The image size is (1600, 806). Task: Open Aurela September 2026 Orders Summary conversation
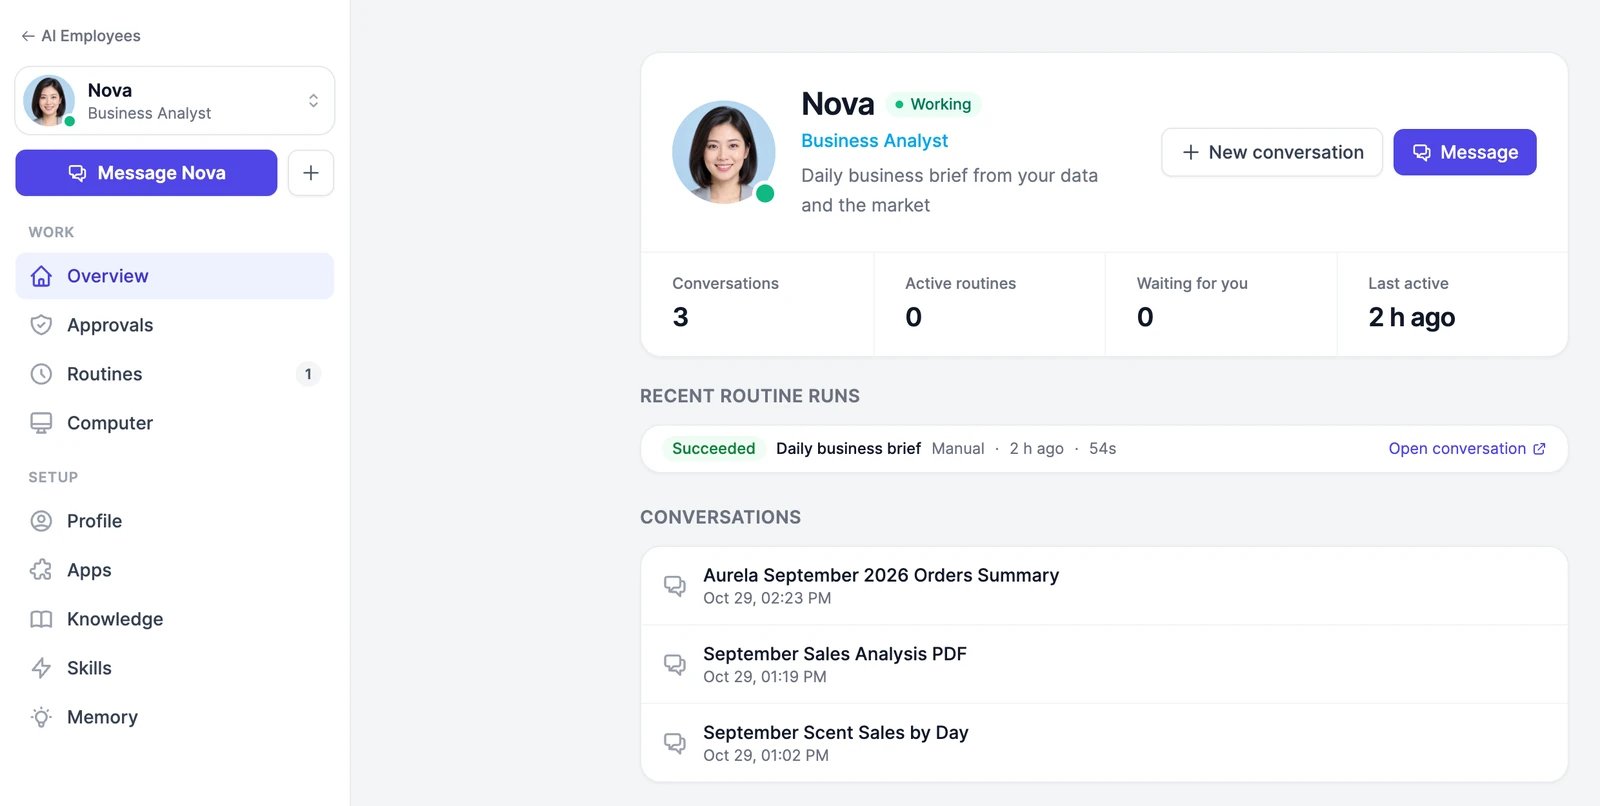point(1104,586)
